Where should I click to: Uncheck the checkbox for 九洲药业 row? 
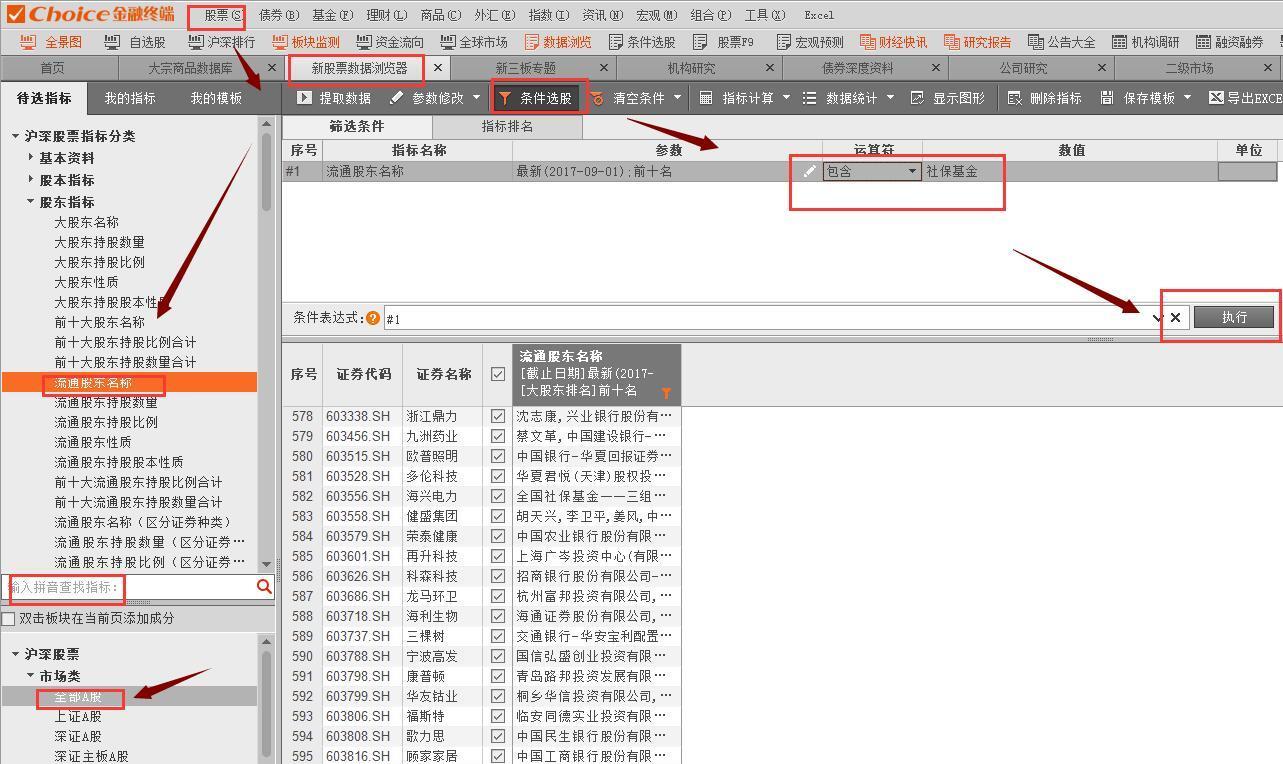tap(498, 436)
